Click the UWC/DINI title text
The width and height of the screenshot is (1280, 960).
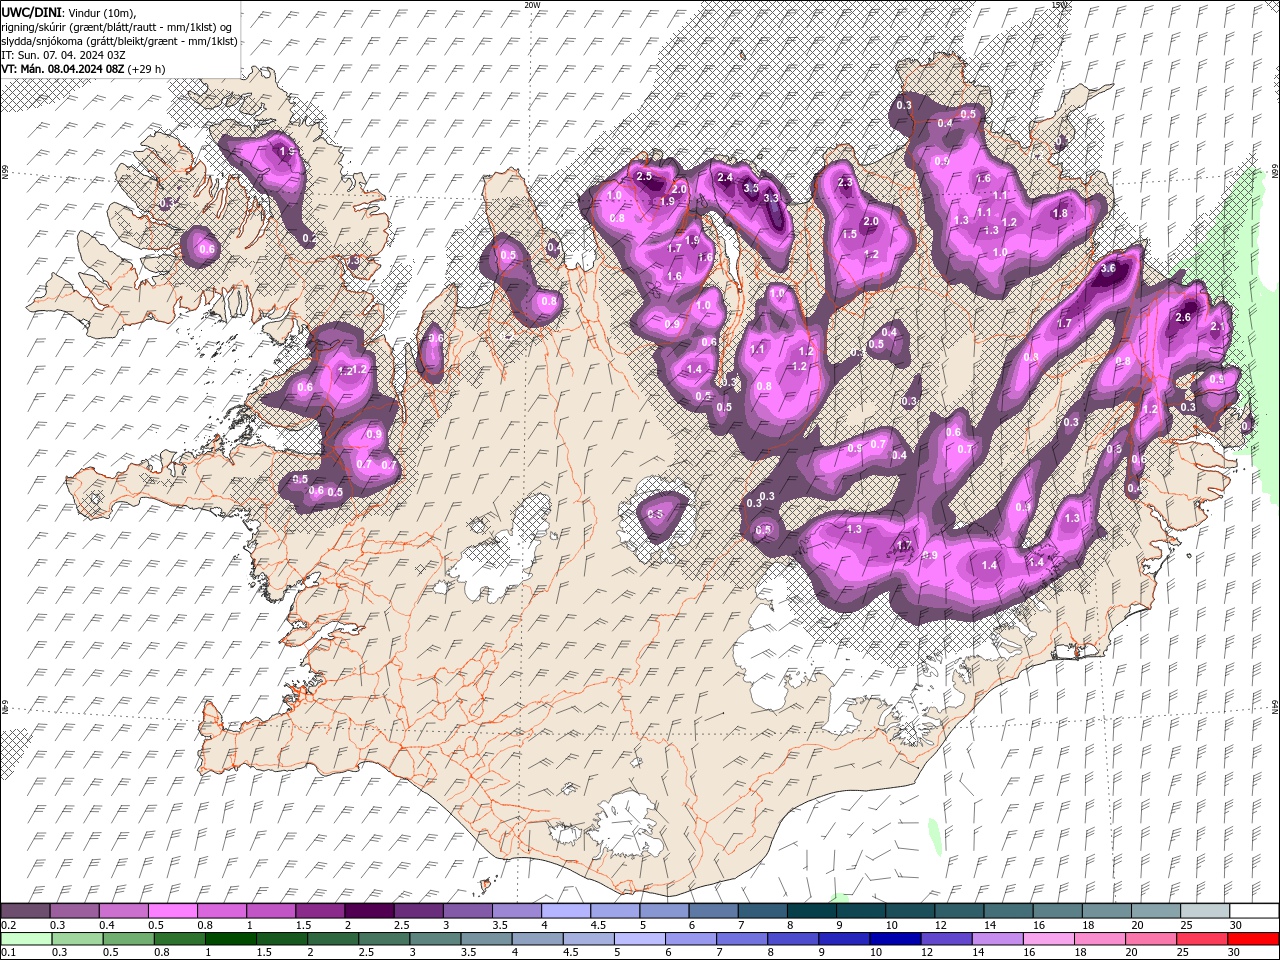tap(33, 11)
